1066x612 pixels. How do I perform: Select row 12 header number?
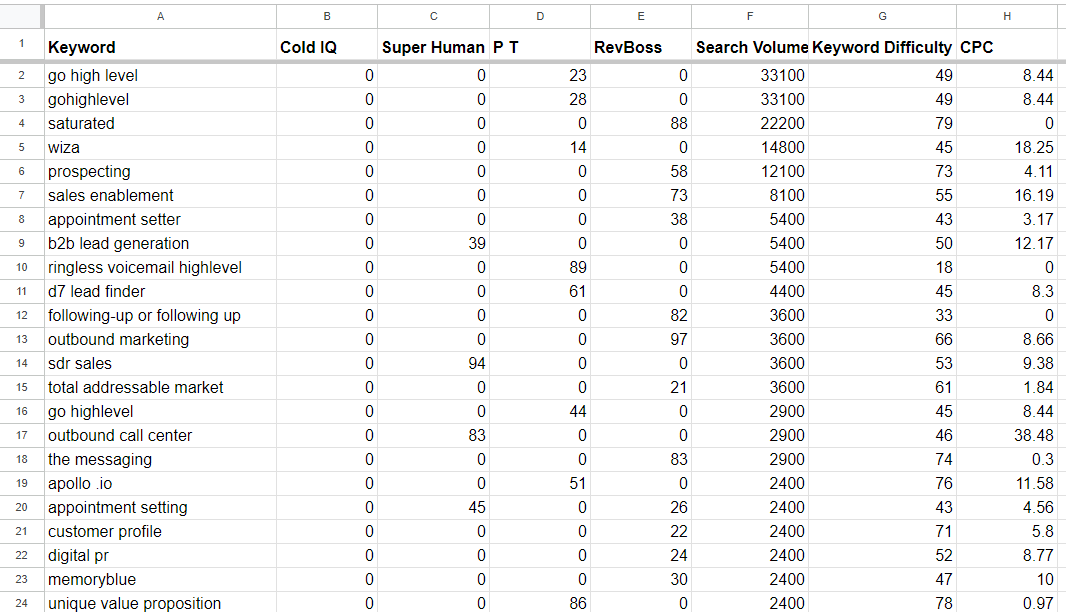(x=22, y=316)
